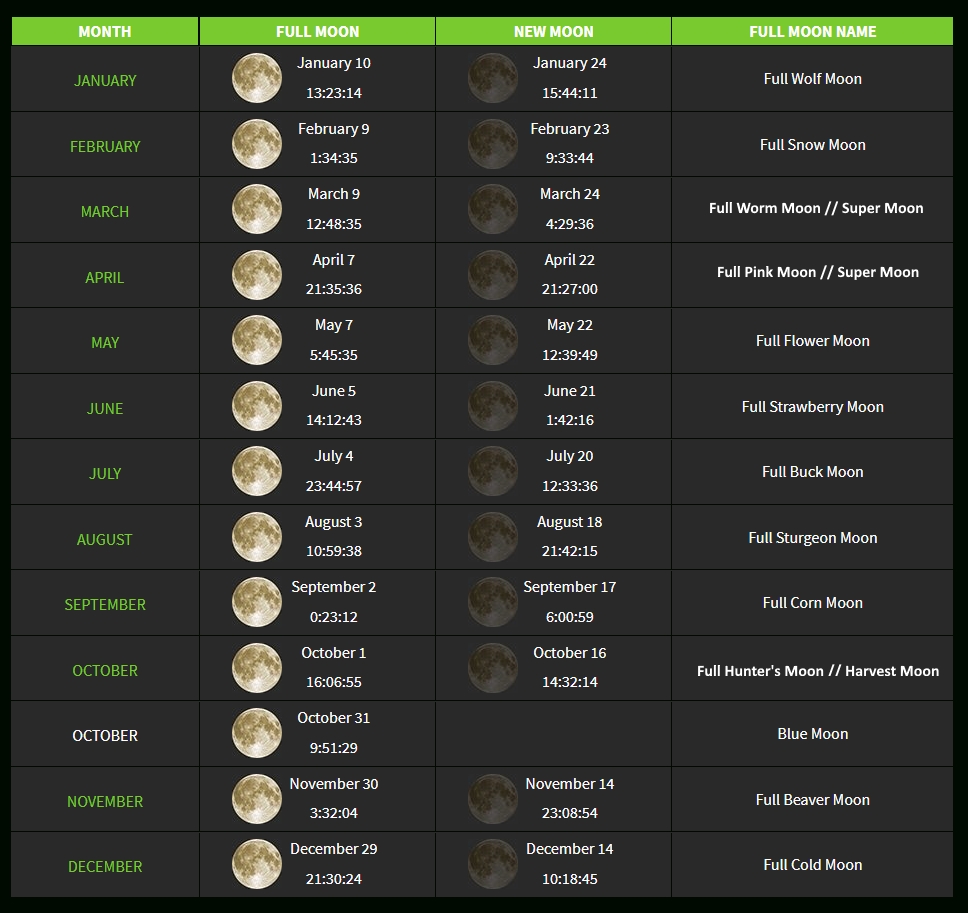Click the new moon time 21:27:00
The image size is (968, 913).
[x=570, y=289]
